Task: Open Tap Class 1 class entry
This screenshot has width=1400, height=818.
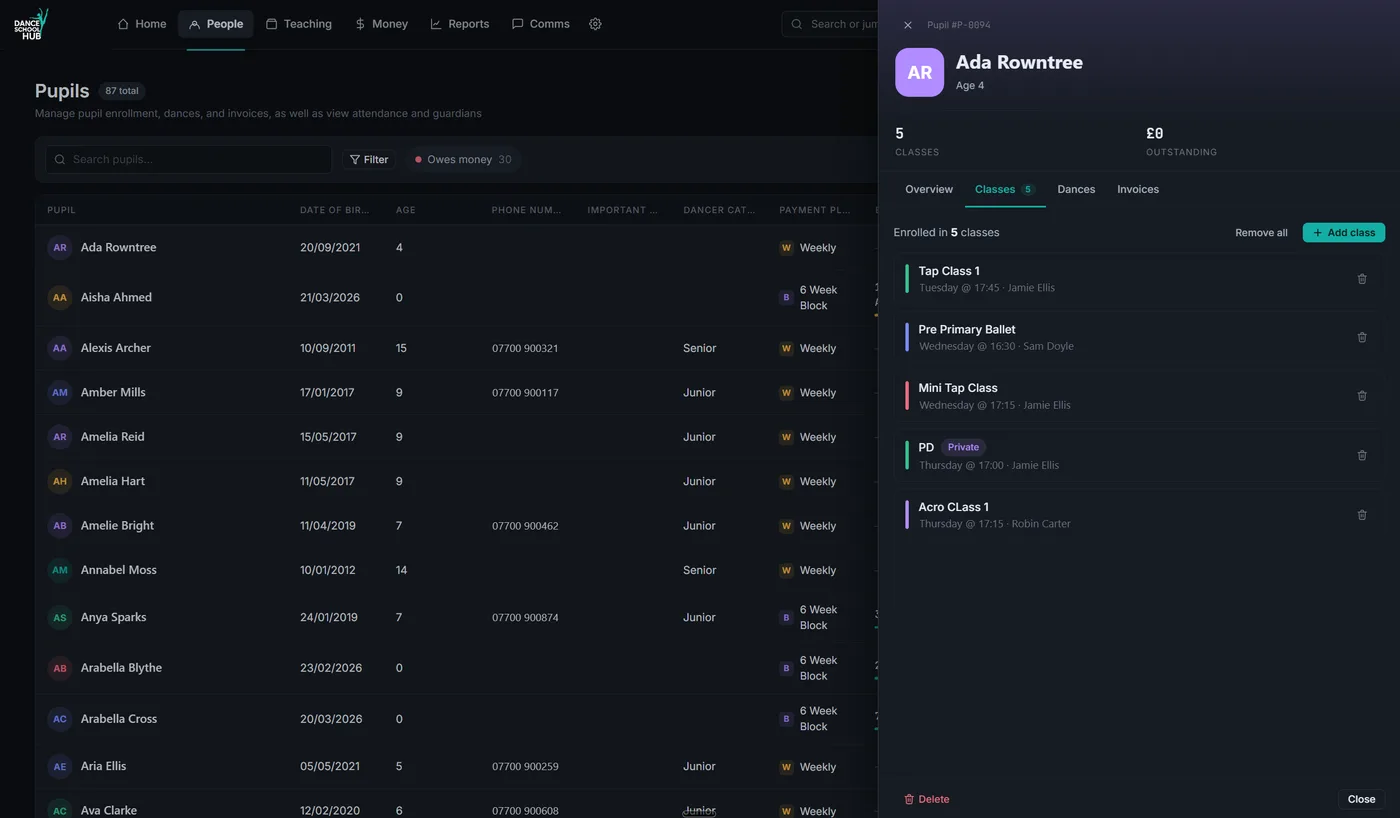Action: coord(1138,279)
